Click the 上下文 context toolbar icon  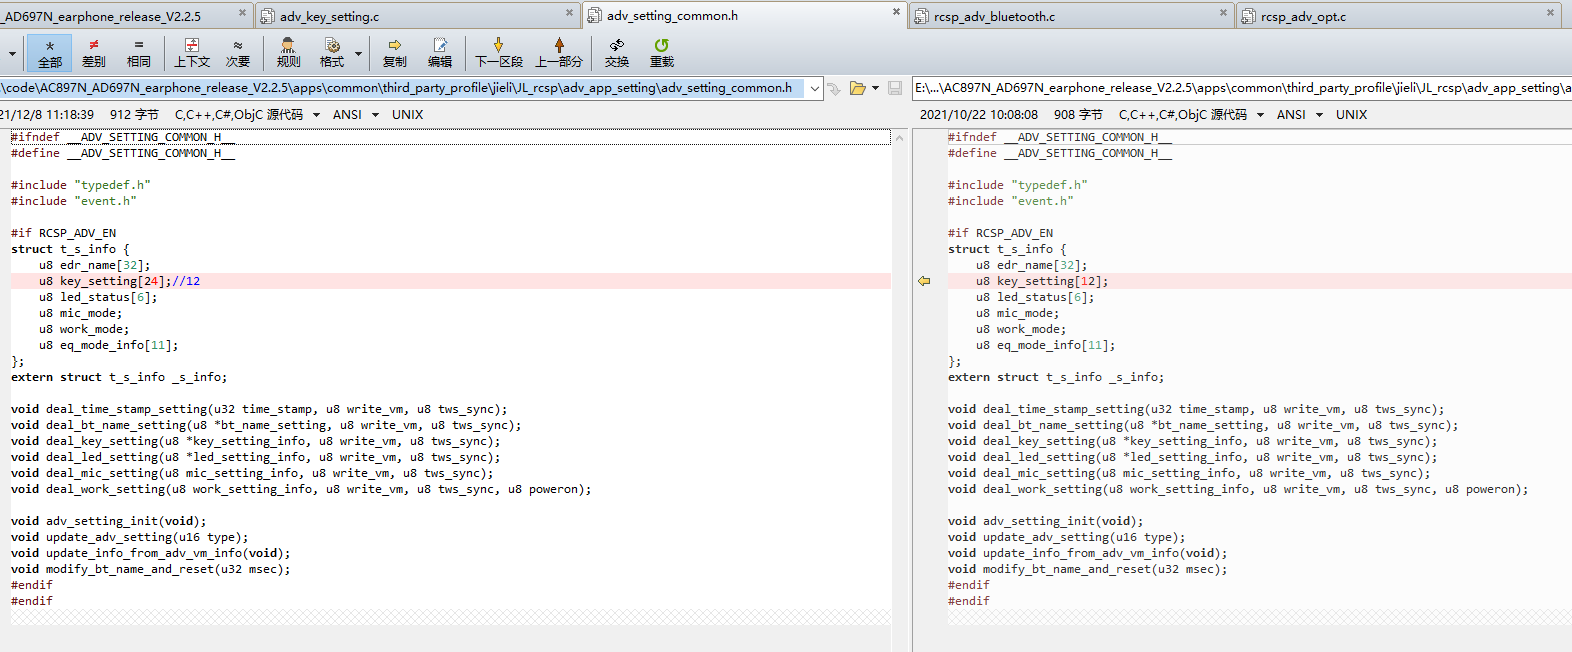192,53
